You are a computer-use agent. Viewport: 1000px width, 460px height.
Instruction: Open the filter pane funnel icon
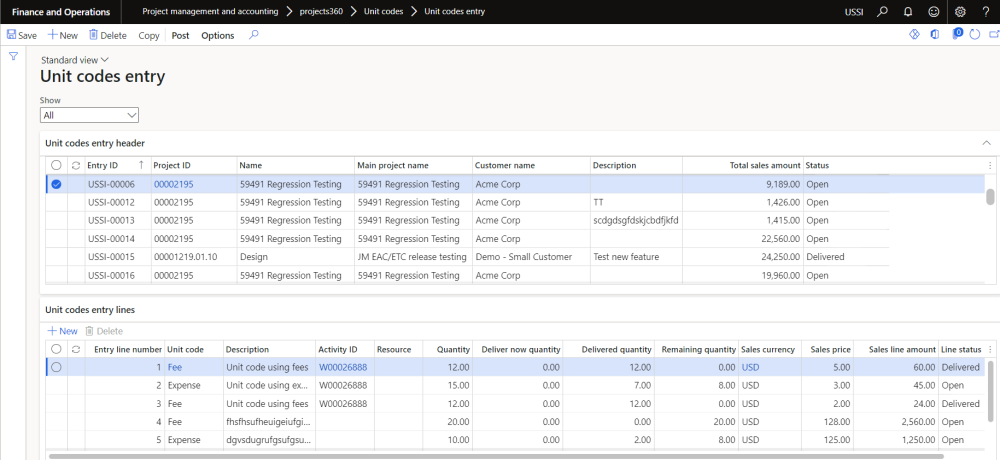[x=13, y=56]
